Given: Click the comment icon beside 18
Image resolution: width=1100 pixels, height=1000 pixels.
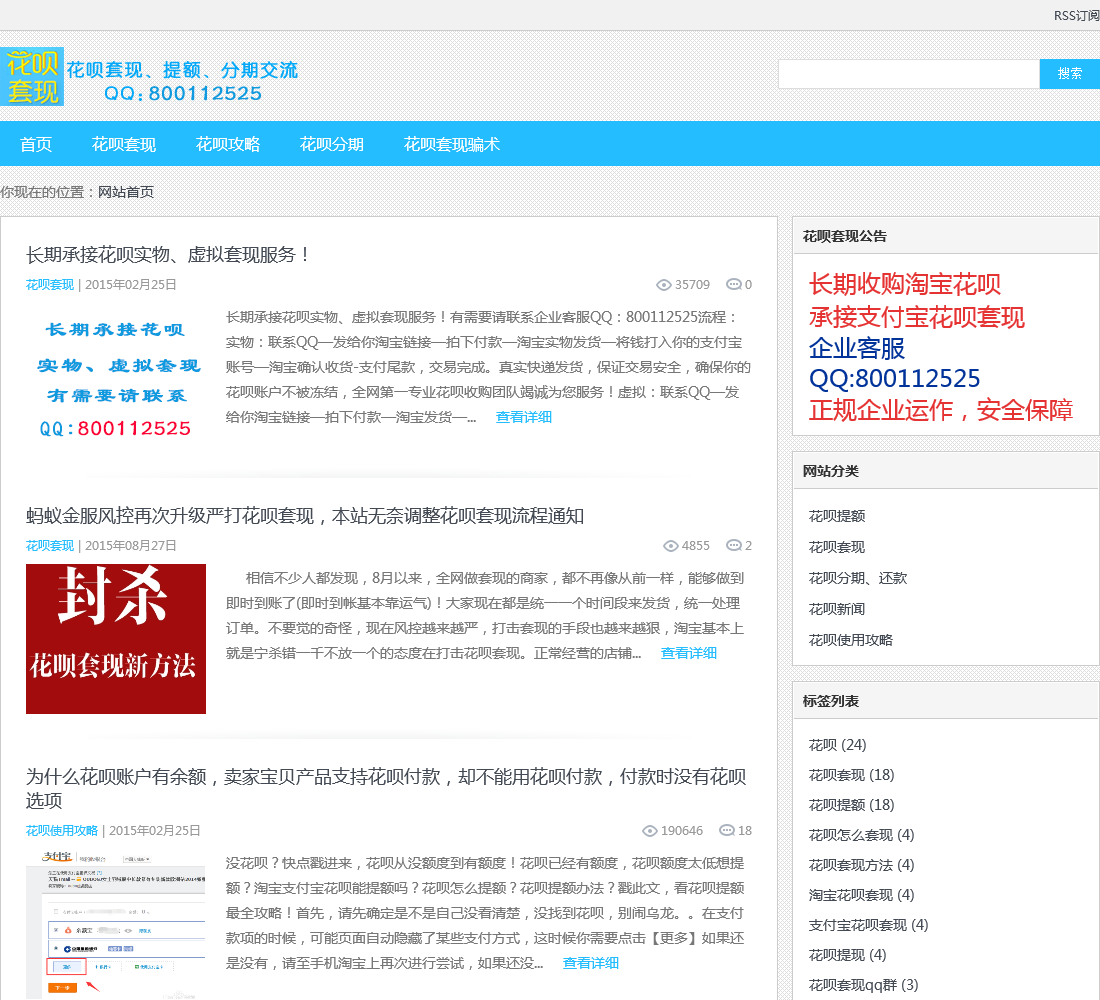Looking at the screenshot, I should coord(727,830).
